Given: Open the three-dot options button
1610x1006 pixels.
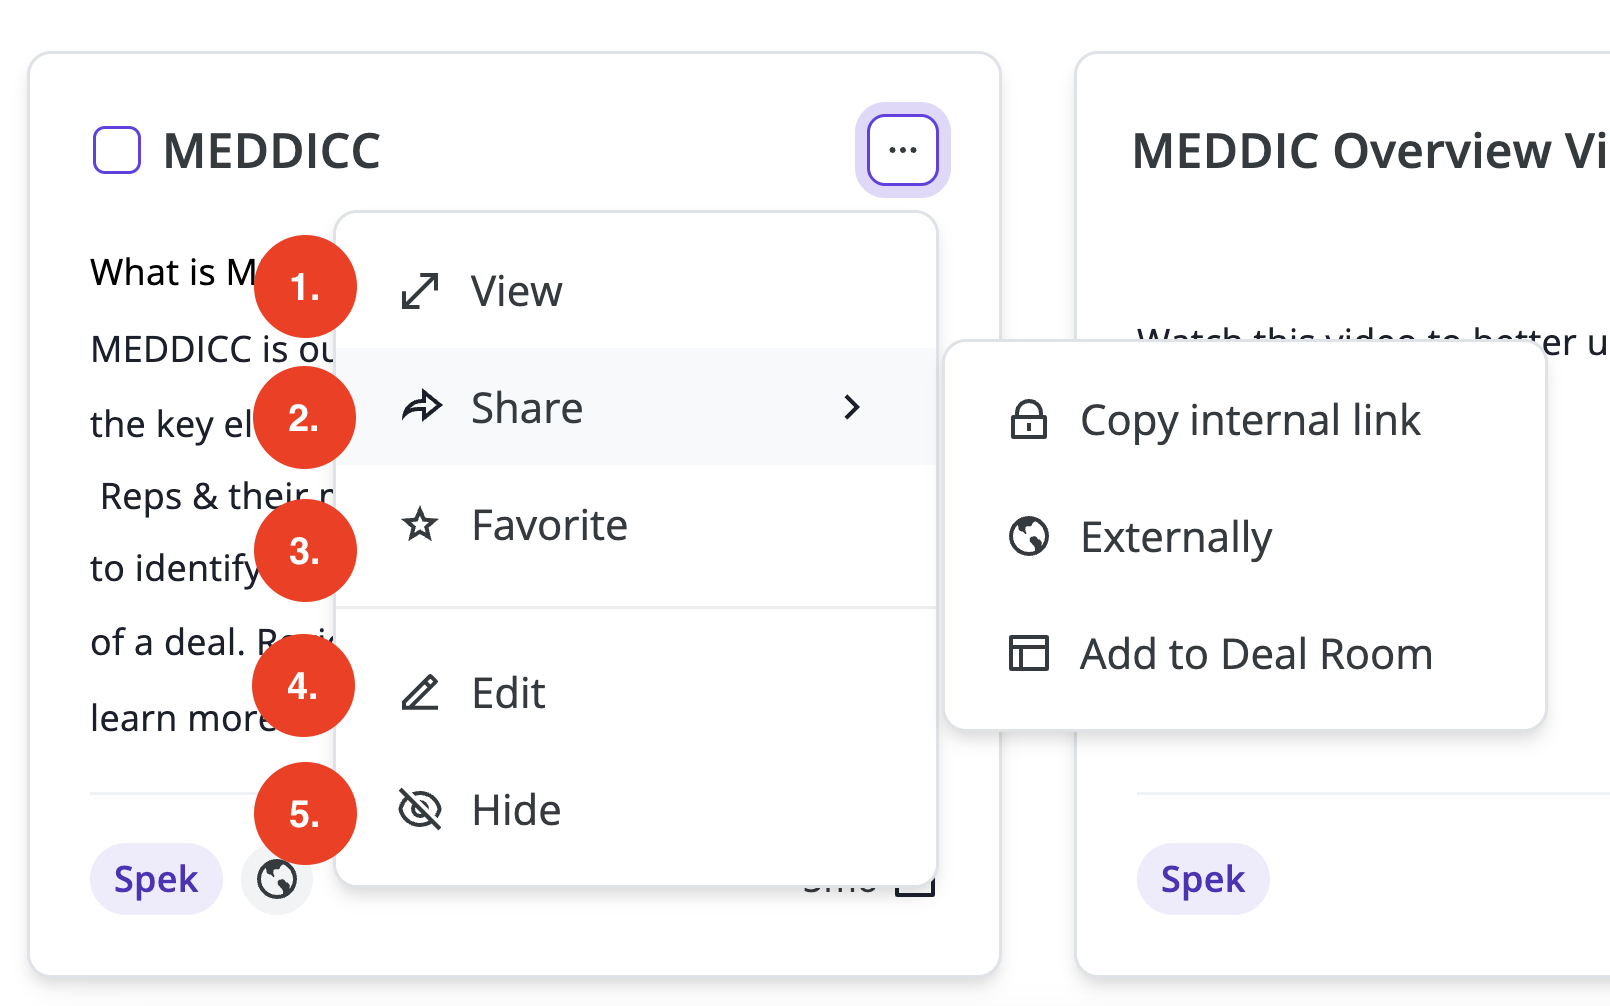Looking at the screenshot, I should [x=903, y=150].
